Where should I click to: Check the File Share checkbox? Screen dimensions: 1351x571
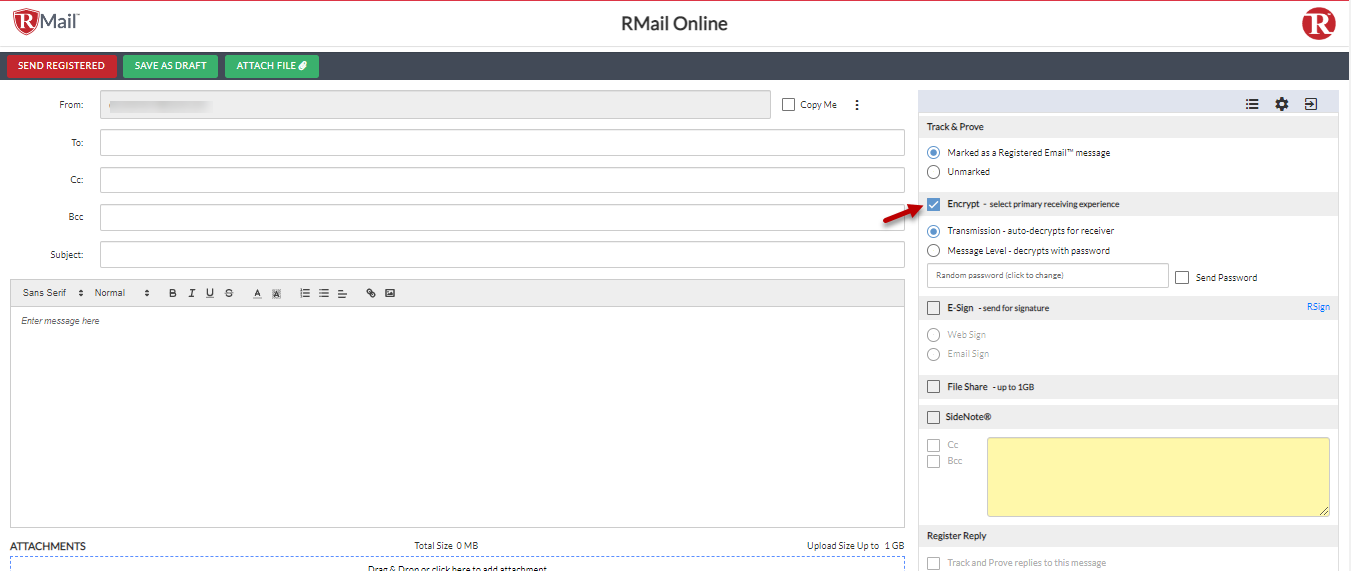[934, 386]
